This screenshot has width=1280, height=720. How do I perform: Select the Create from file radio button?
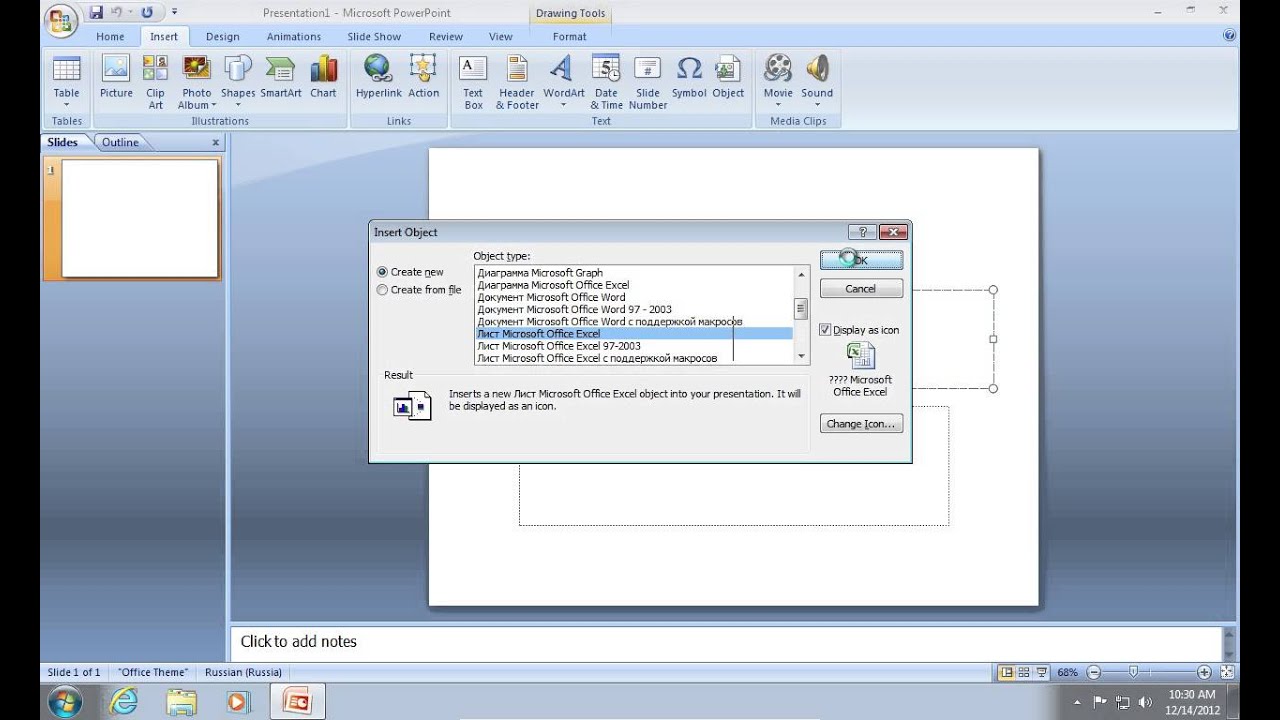coord(382,289)
